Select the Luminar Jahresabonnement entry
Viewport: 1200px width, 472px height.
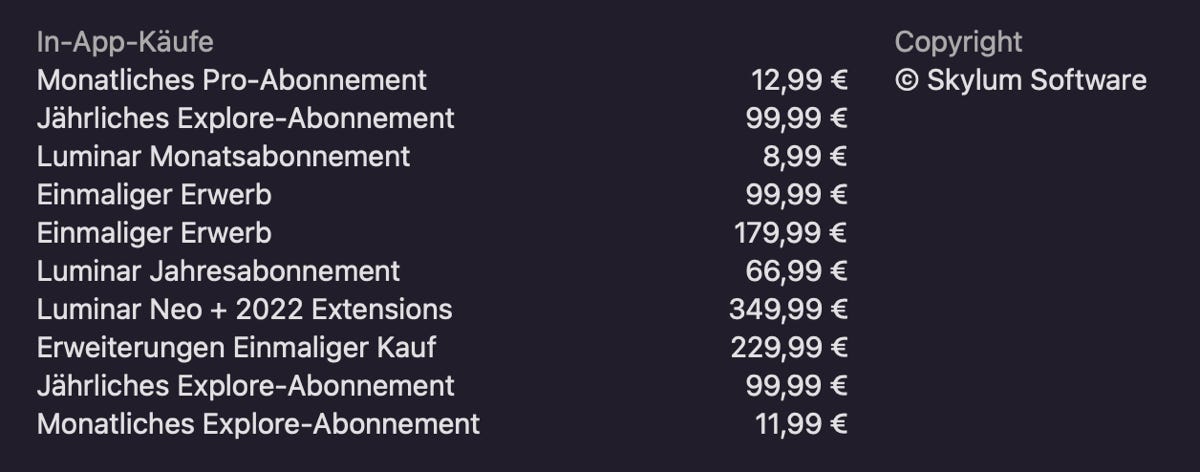pos(218,271)
